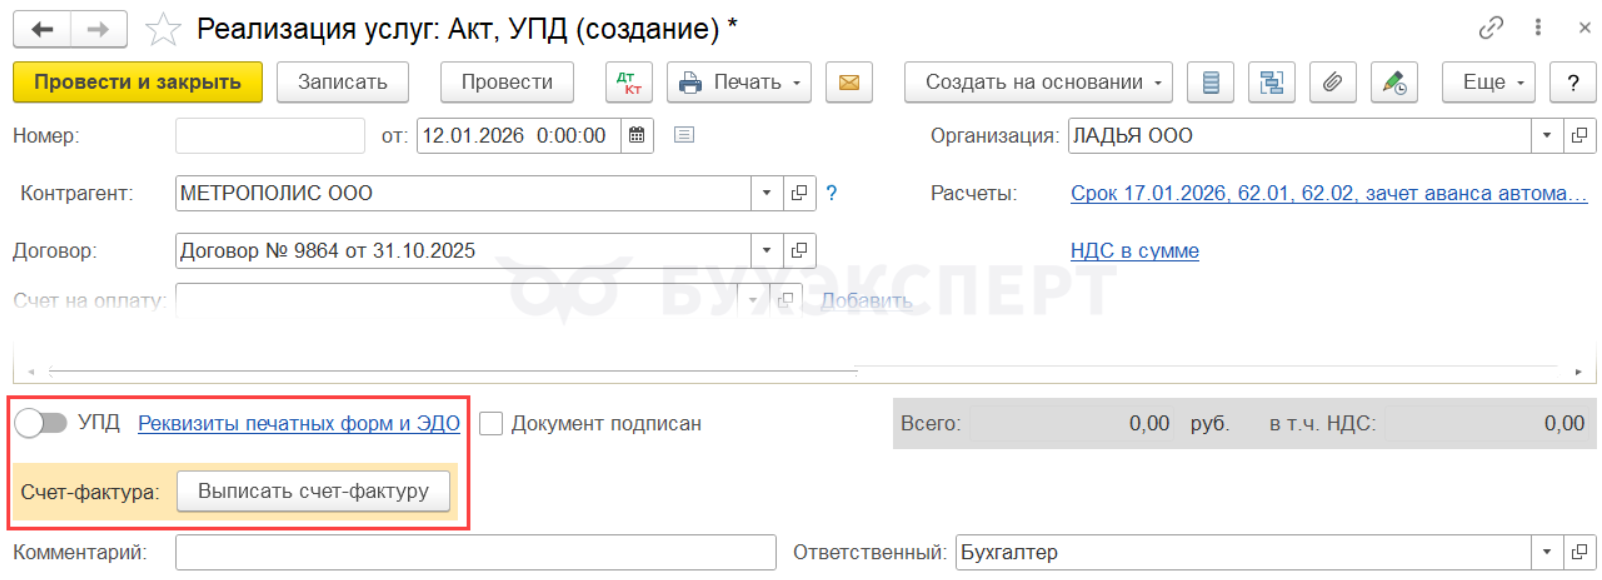Expand the Контрагент dropdown list
This screenshot has width=1602, height=580.
[x=767, y=193]
